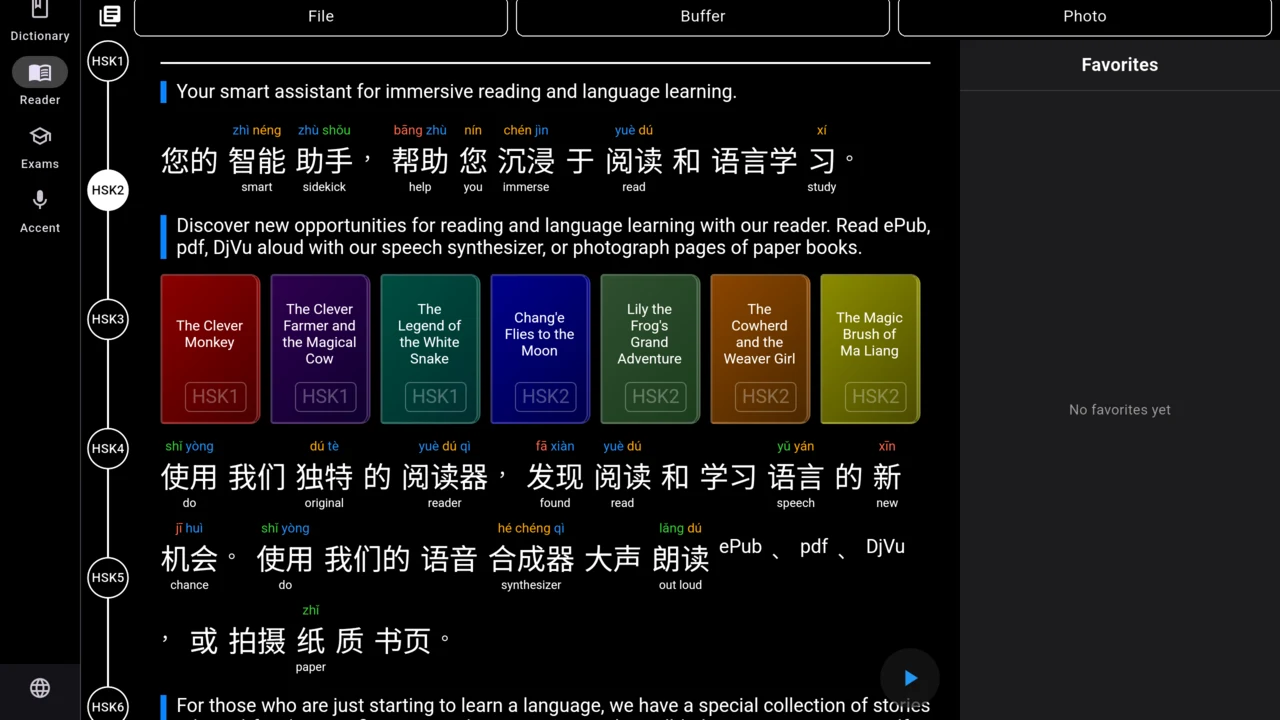Switch to the Buffer tab
Viewport: 1280px width, 720px height.
(703, 17)
